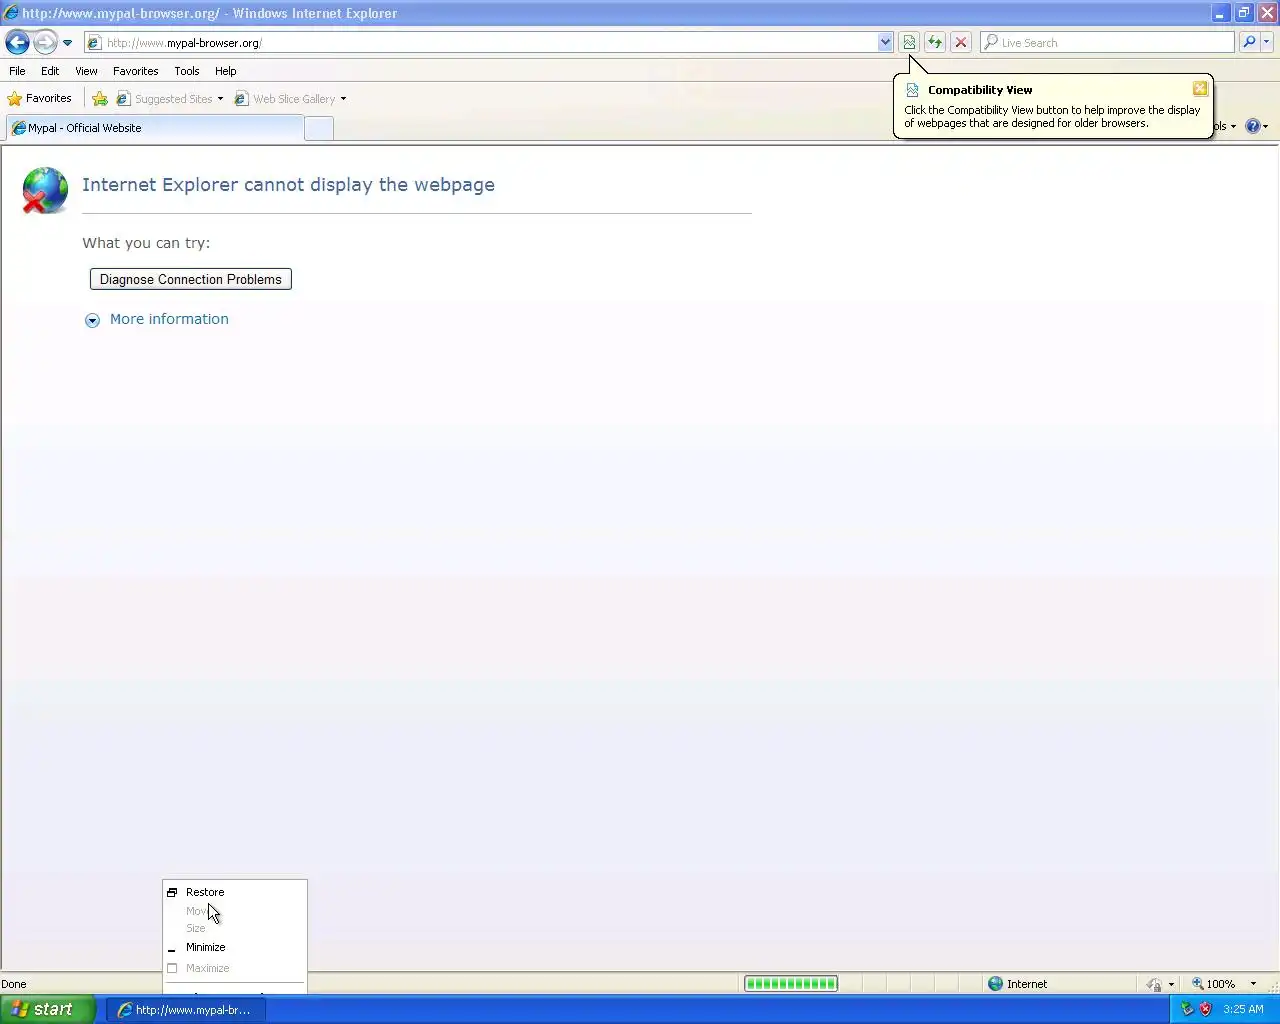Open the privacy dropdown arrow in status bar
This screenshot has width=1280, height=1024.
(1171, 984)
